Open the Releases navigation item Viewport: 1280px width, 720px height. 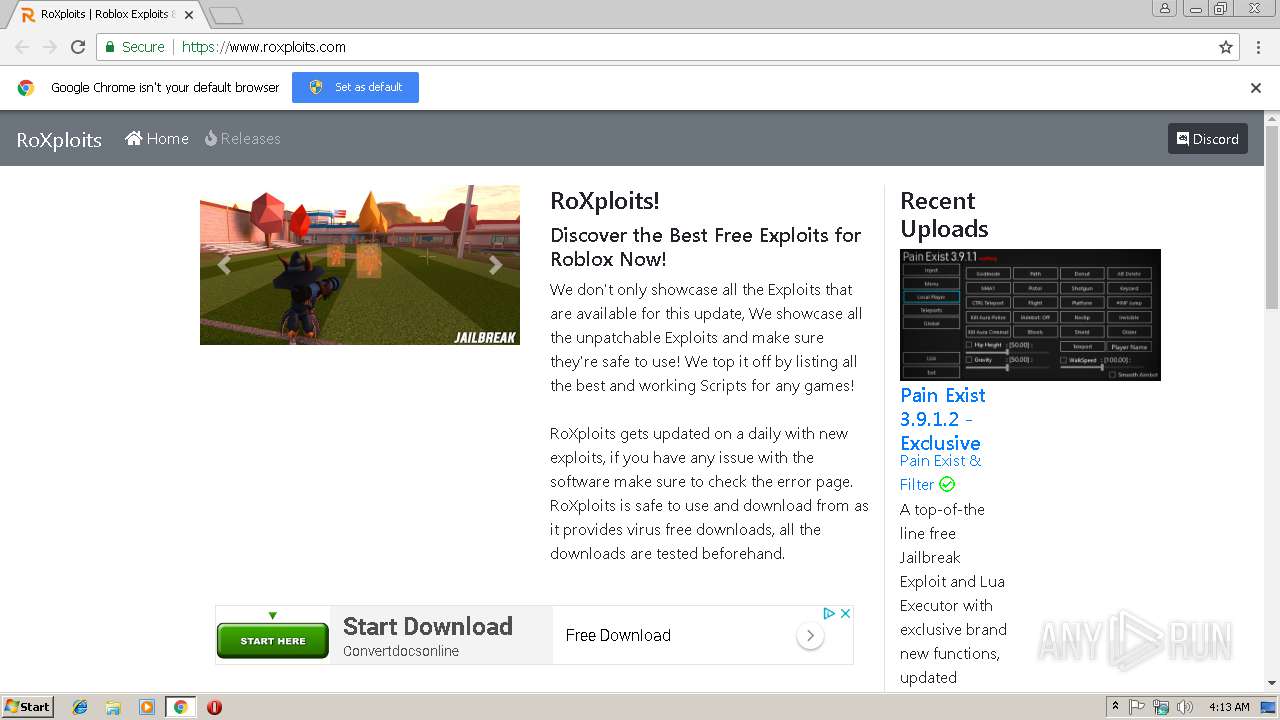point(243,139)
